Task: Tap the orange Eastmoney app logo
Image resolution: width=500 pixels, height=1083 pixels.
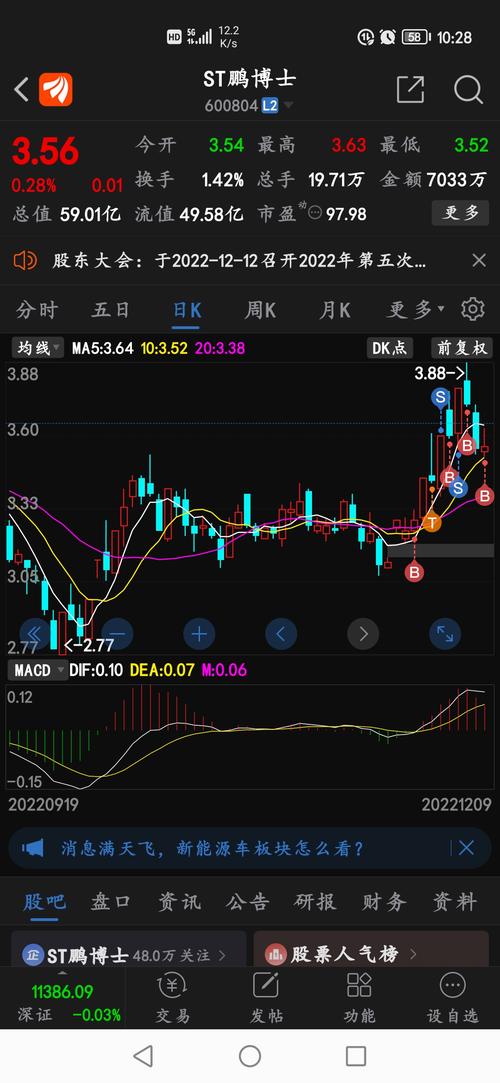Action: pyautogui.click(x=55, y=90)
